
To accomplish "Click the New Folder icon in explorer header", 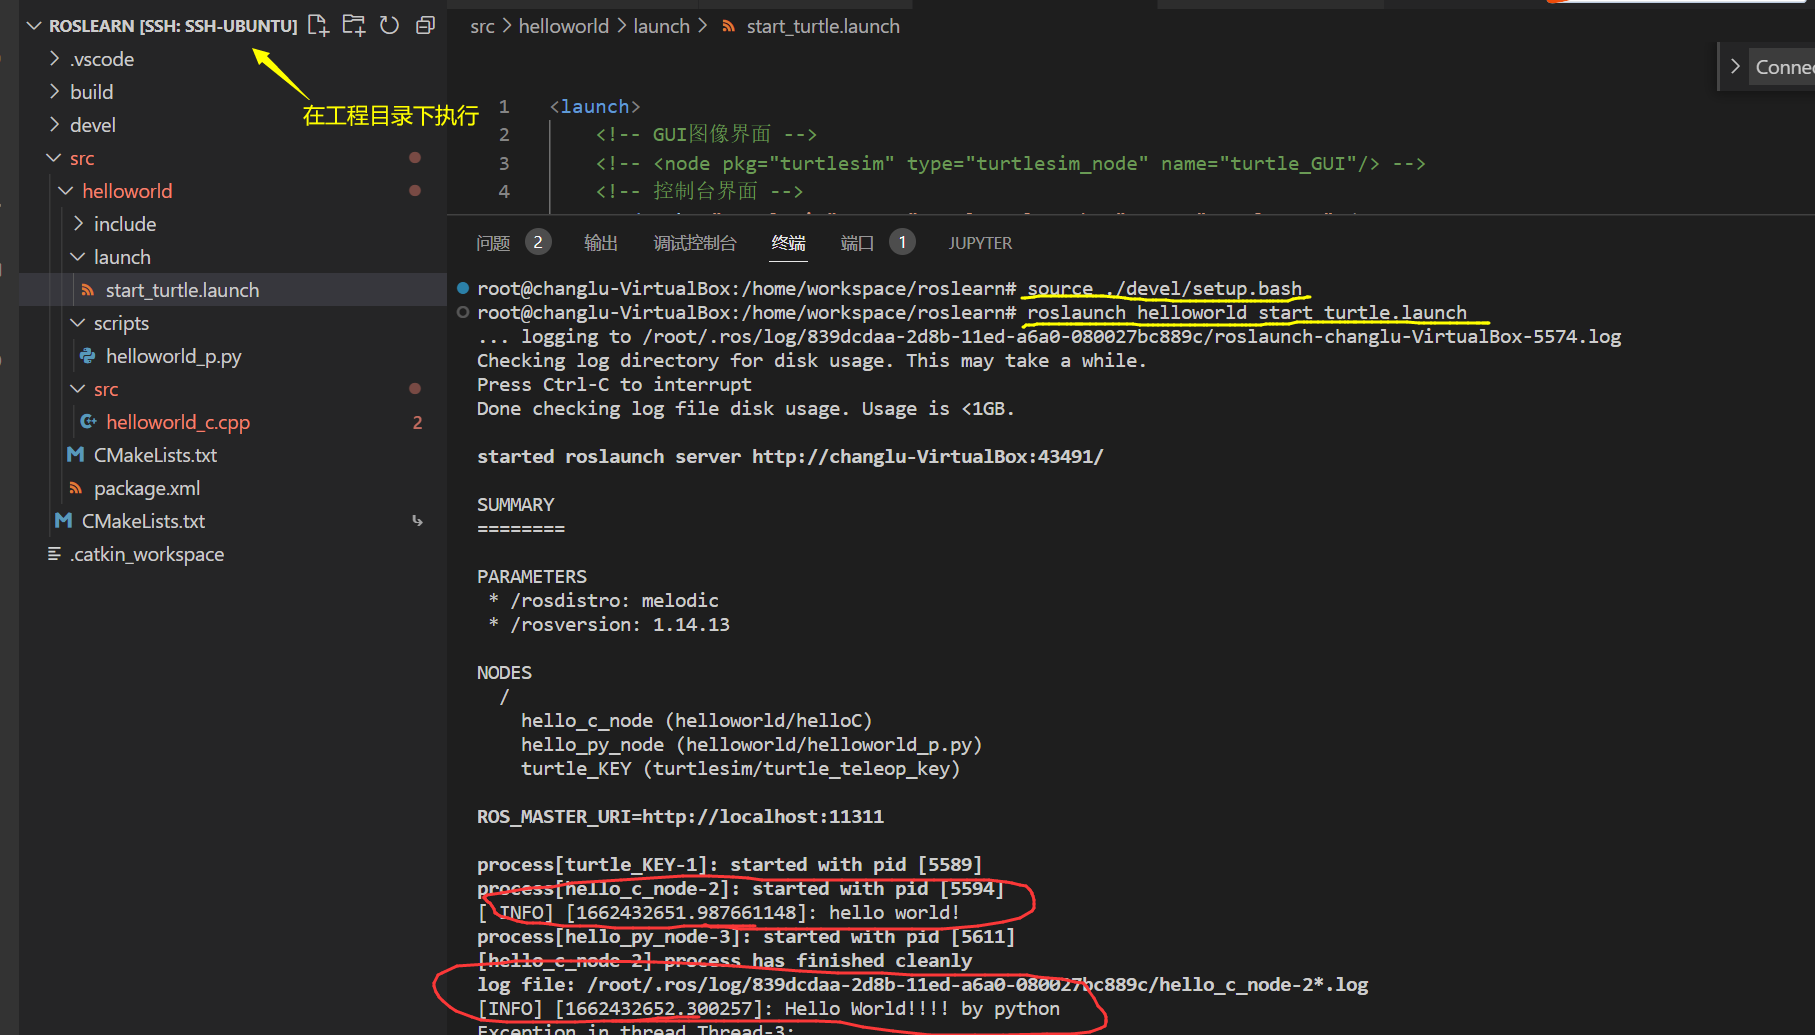I will click(354, 26).
